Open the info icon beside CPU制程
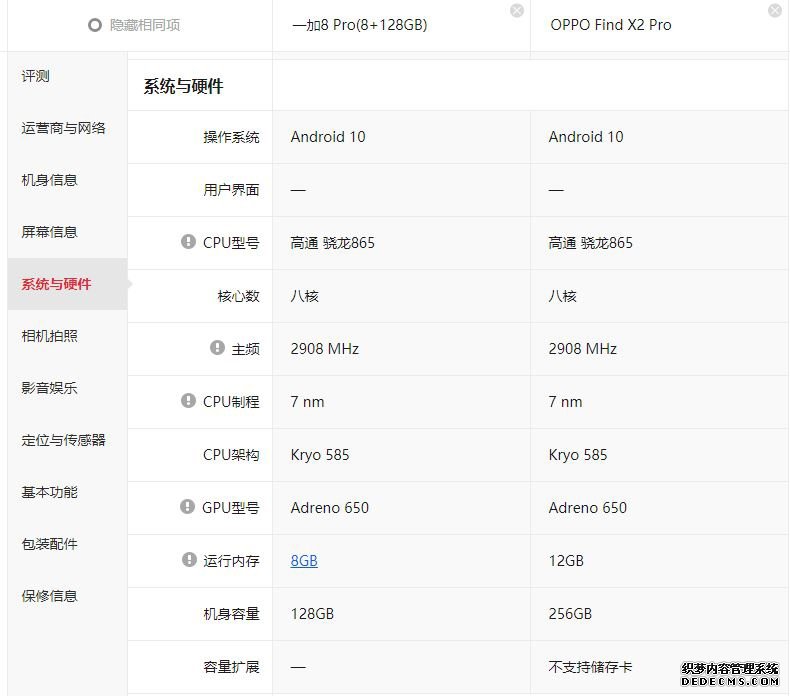This screenshot has width=790, height=696. (188, 401)
